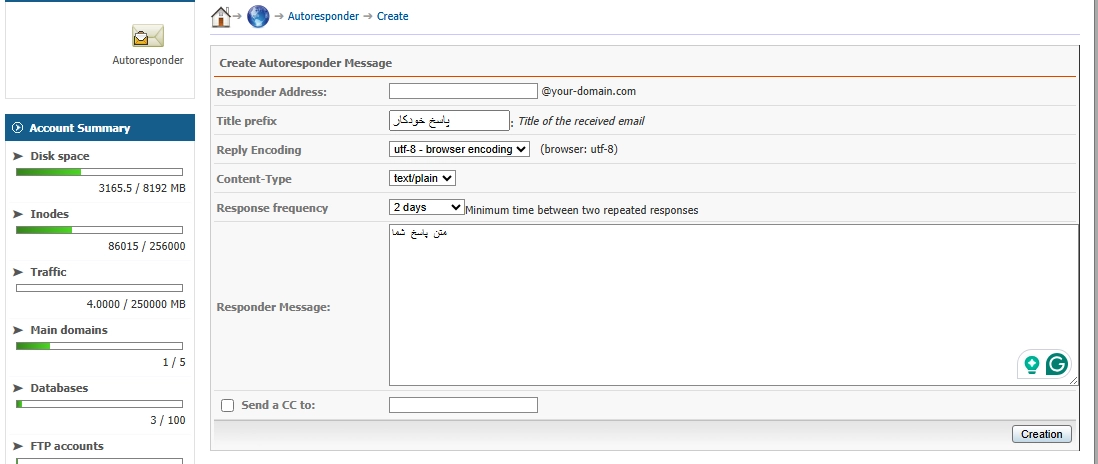Screen dimensions: 1098x464
Task: Click the Title prefix input field
Action: [450, 120]
